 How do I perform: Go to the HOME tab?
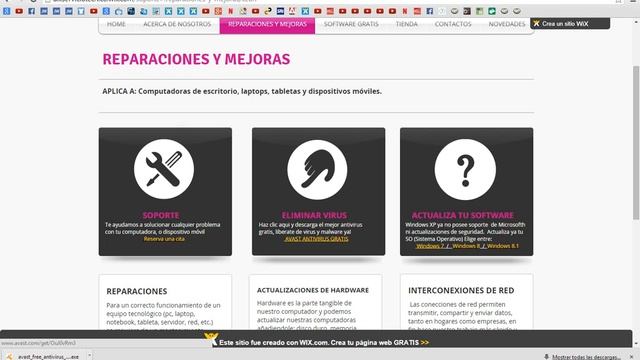116,24
